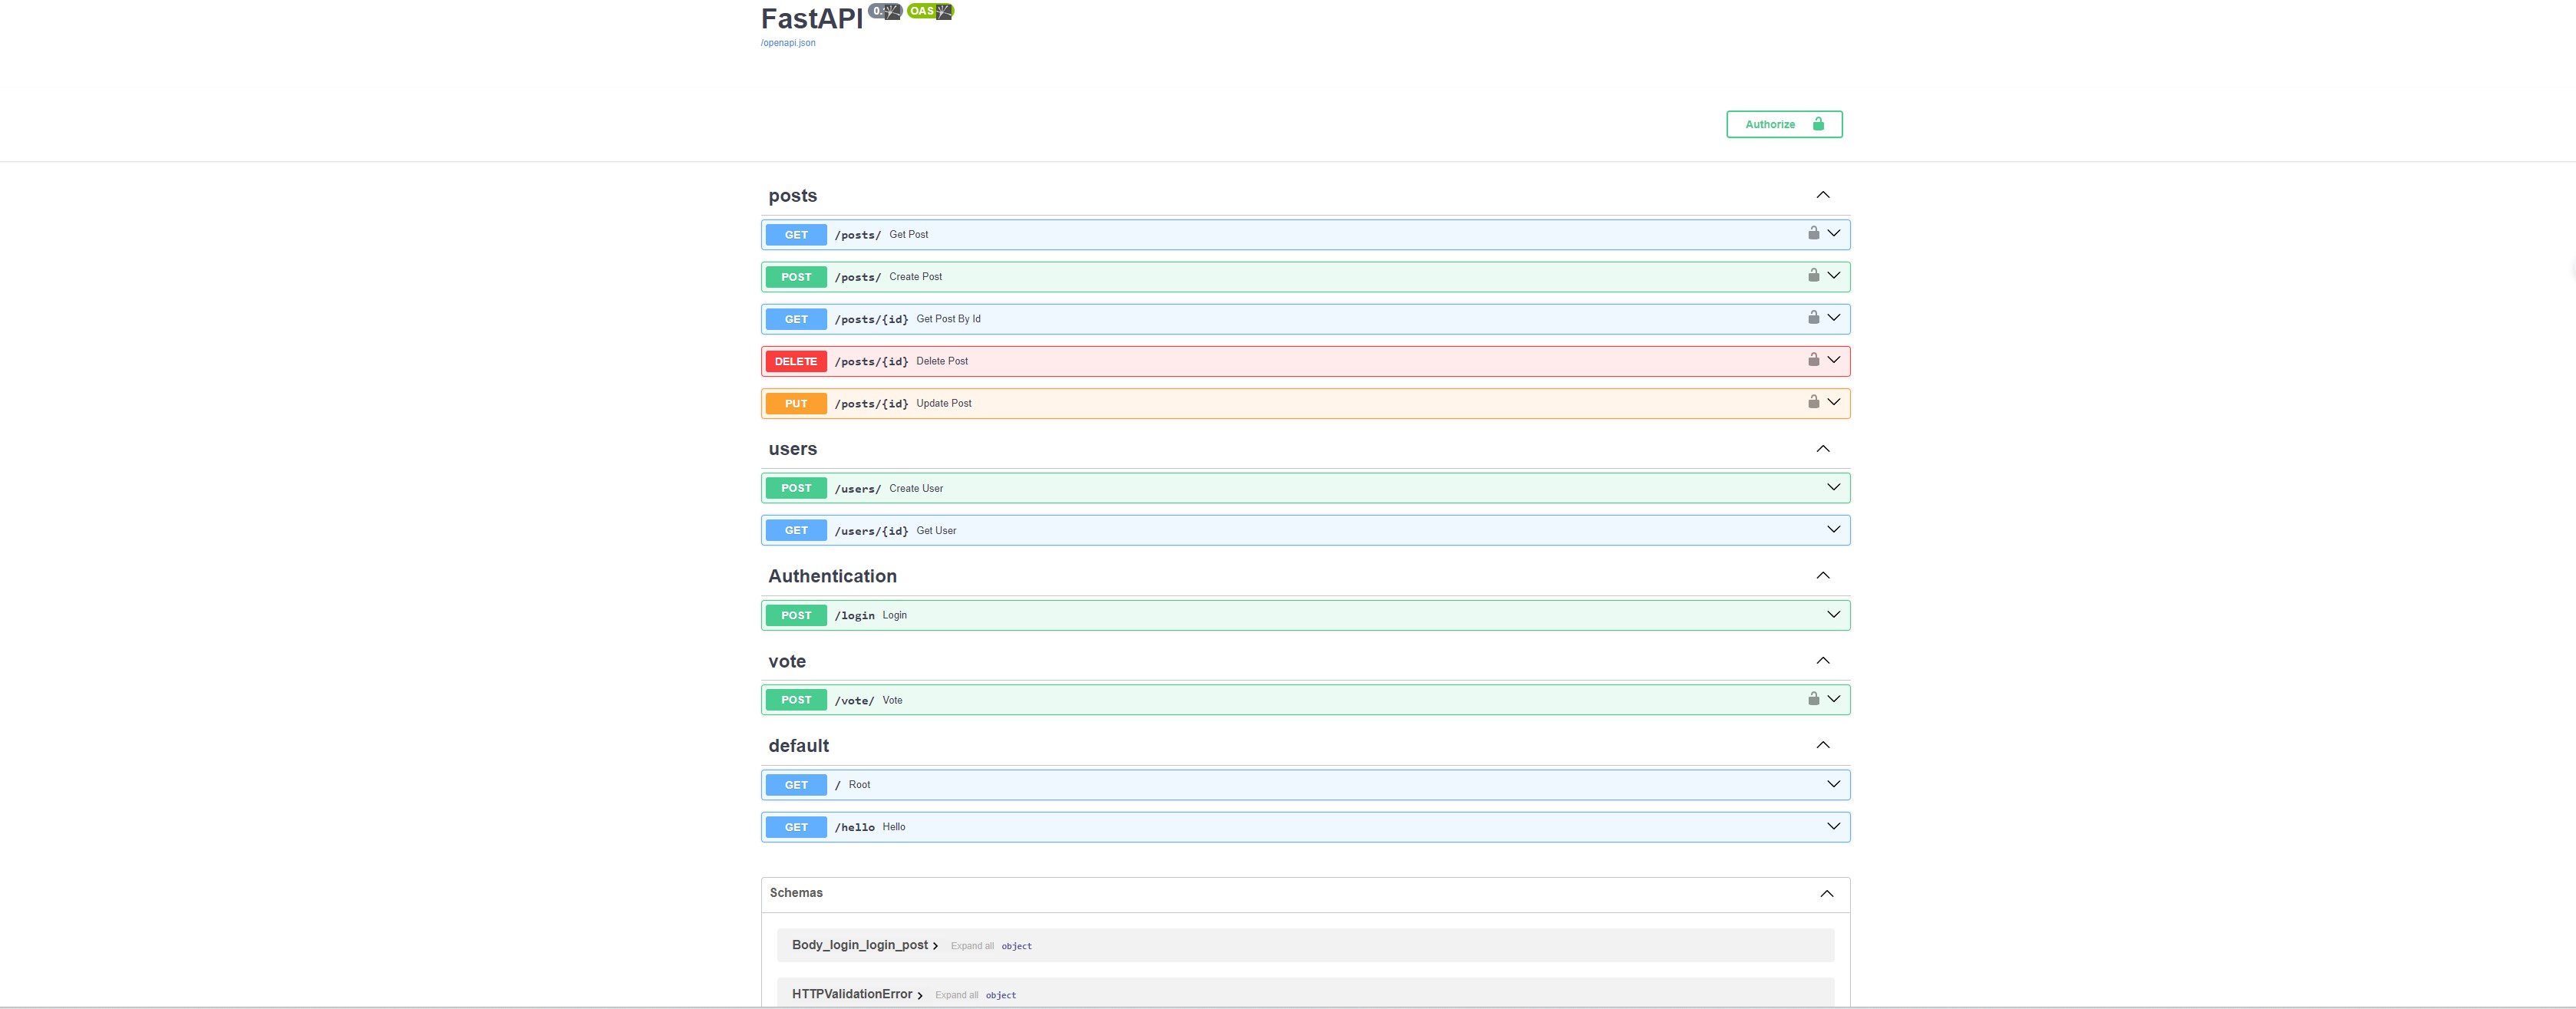Open the Body_login_login_post schema
2576x1009 pixels.
click(x=865, y=945)
